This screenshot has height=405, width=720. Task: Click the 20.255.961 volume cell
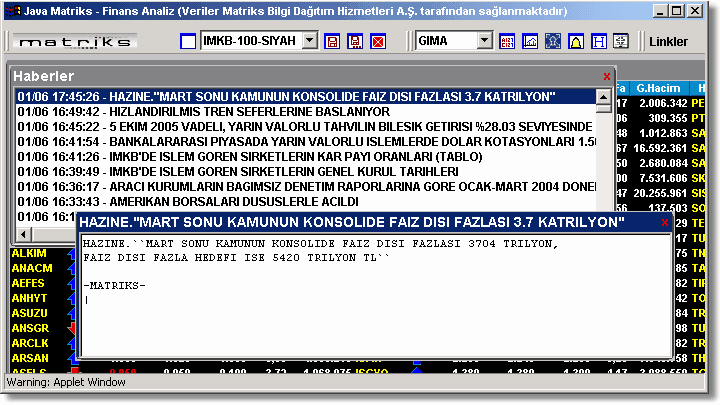(660, 193)
